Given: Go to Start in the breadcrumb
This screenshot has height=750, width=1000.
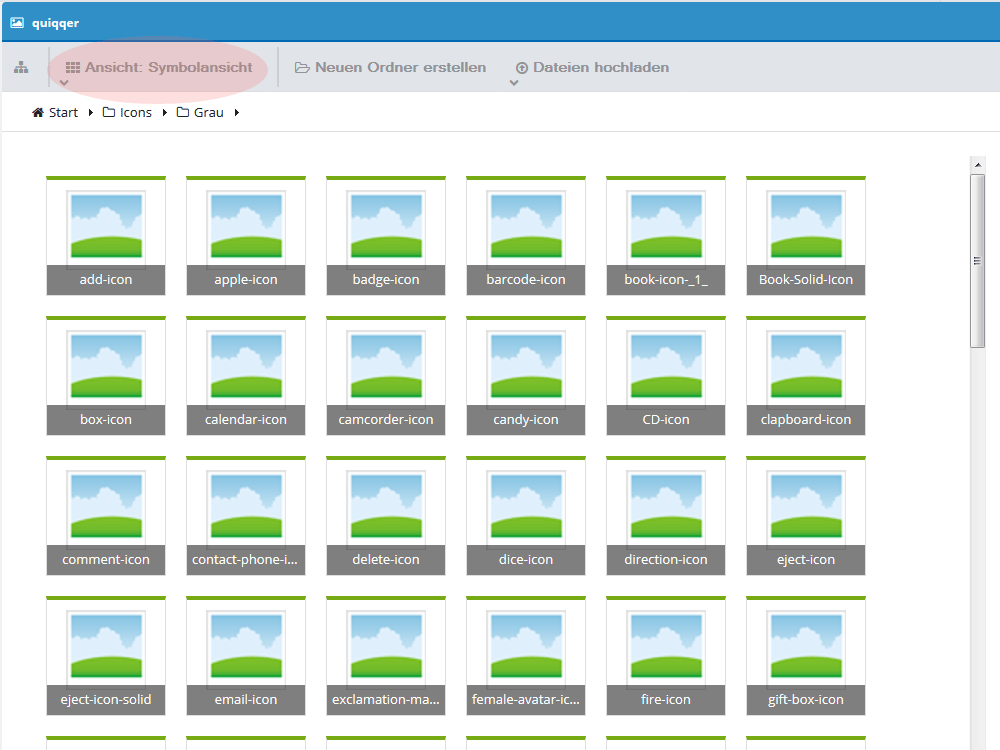Looking at the screenshot, I should tap(55, 112).
